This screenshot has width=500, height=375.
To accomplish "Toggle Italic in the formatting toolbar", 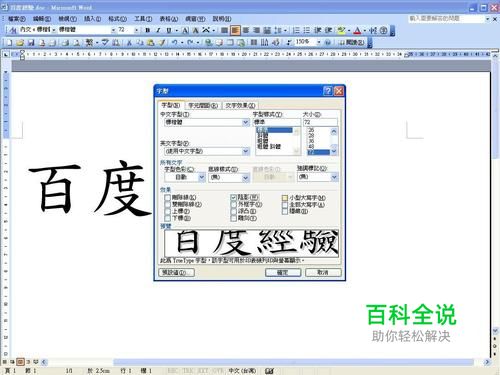I will coord(158,30).
